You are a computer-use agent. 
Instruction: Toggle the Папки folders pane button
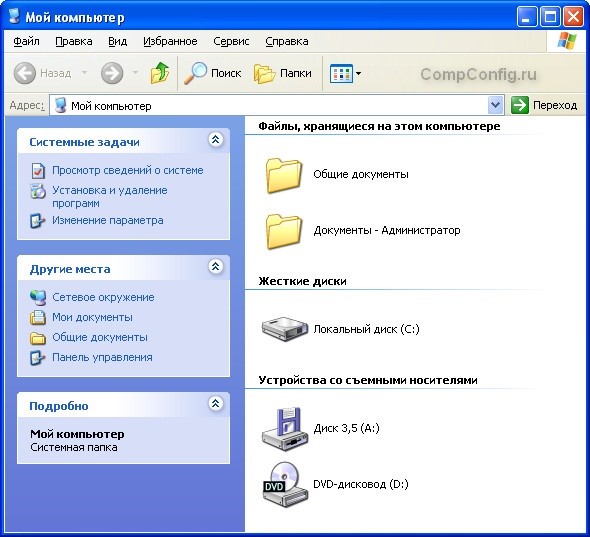(x=283, y=73)
